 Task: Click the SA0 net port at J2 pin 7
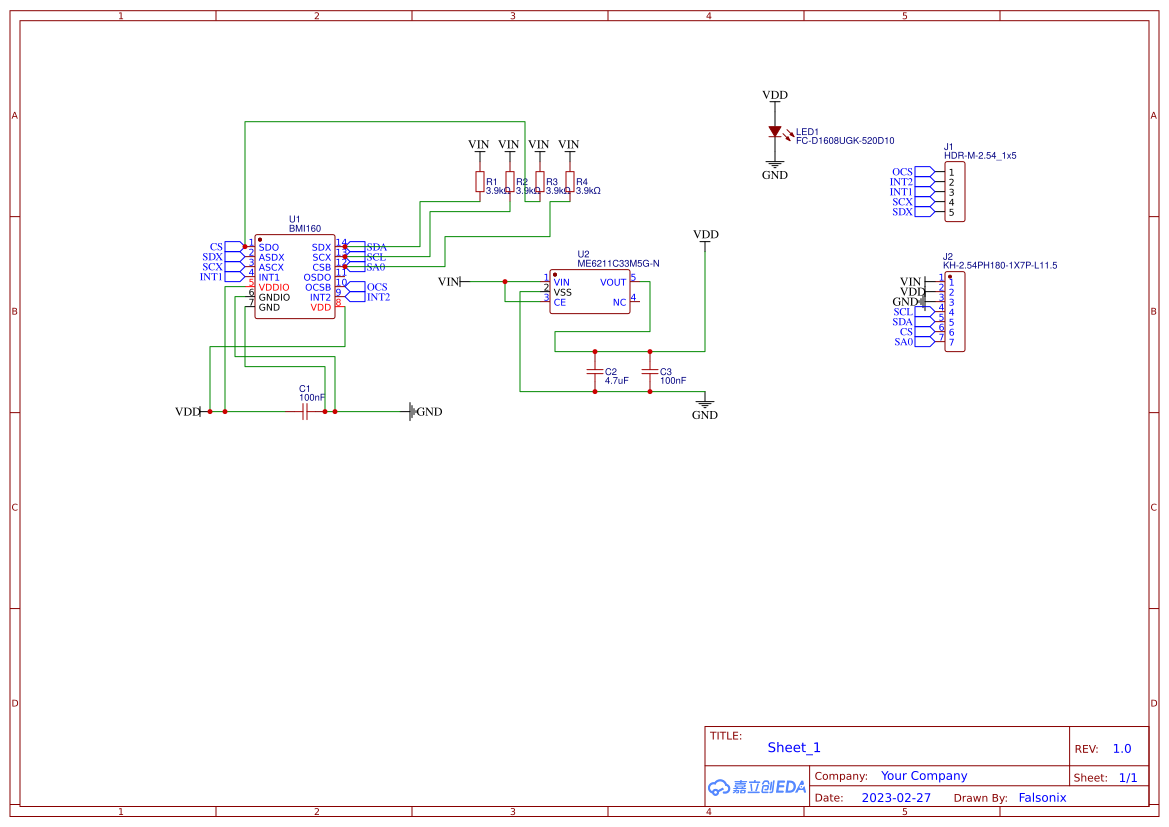pyautogui.click(x=914, y=342)
